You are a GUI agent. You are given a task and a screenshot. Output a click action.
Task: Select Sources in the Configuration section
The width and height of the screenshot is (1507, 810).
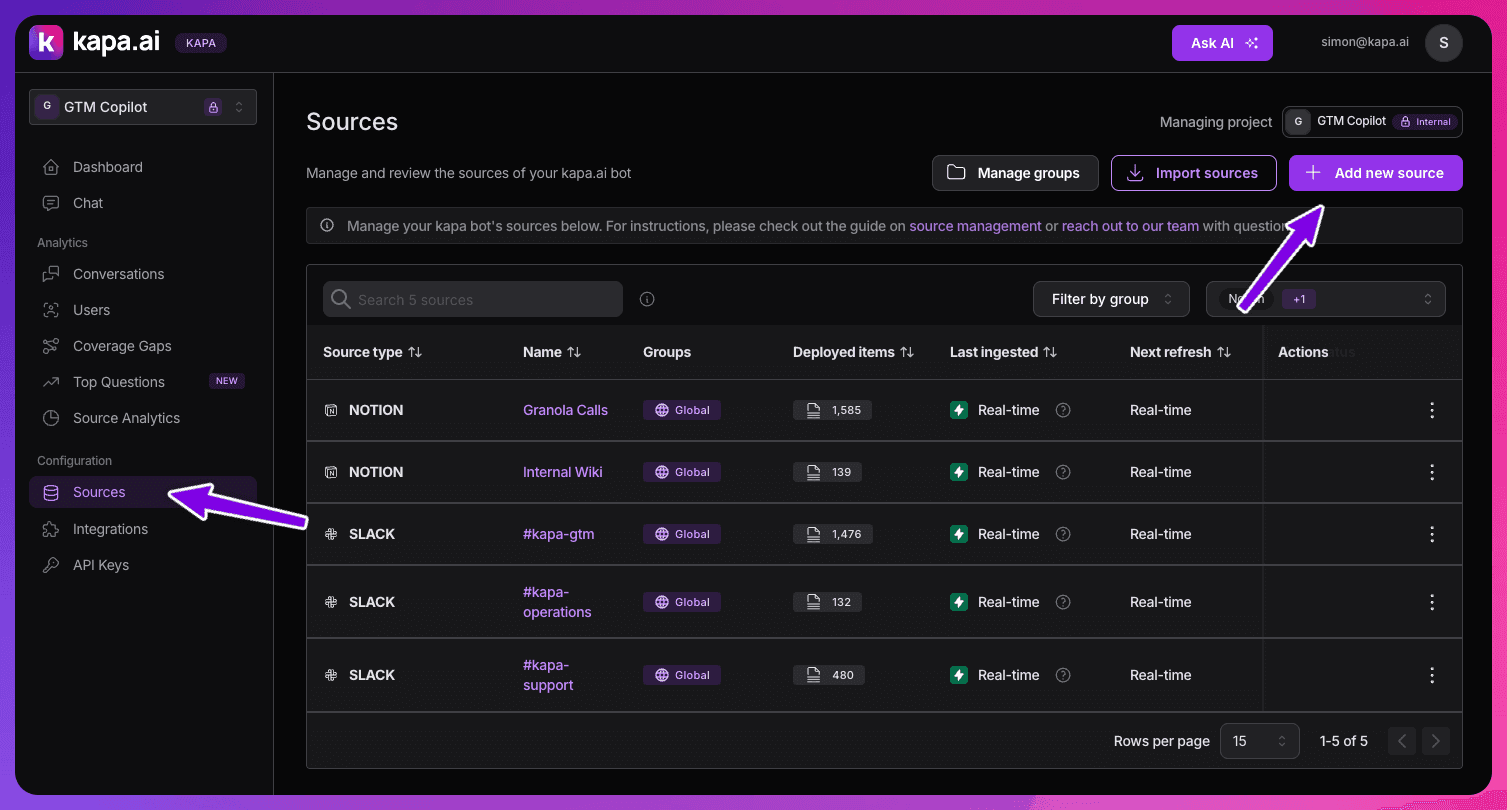[x=143, y=492]
